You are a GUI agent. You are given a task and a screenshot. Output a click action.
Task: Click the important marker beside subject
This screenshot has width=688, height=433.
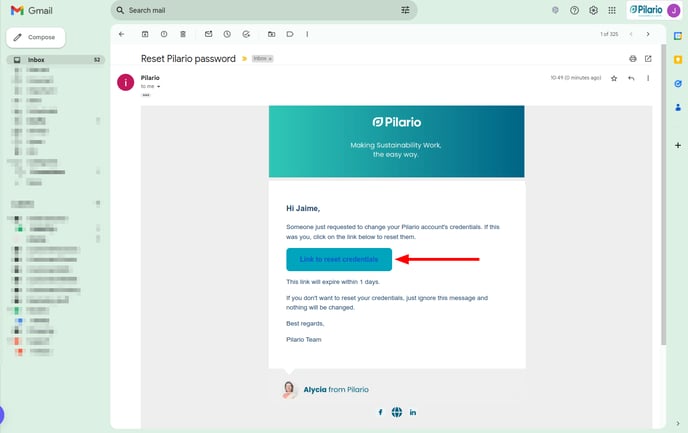pyautogui.click(x=244, y=59)
